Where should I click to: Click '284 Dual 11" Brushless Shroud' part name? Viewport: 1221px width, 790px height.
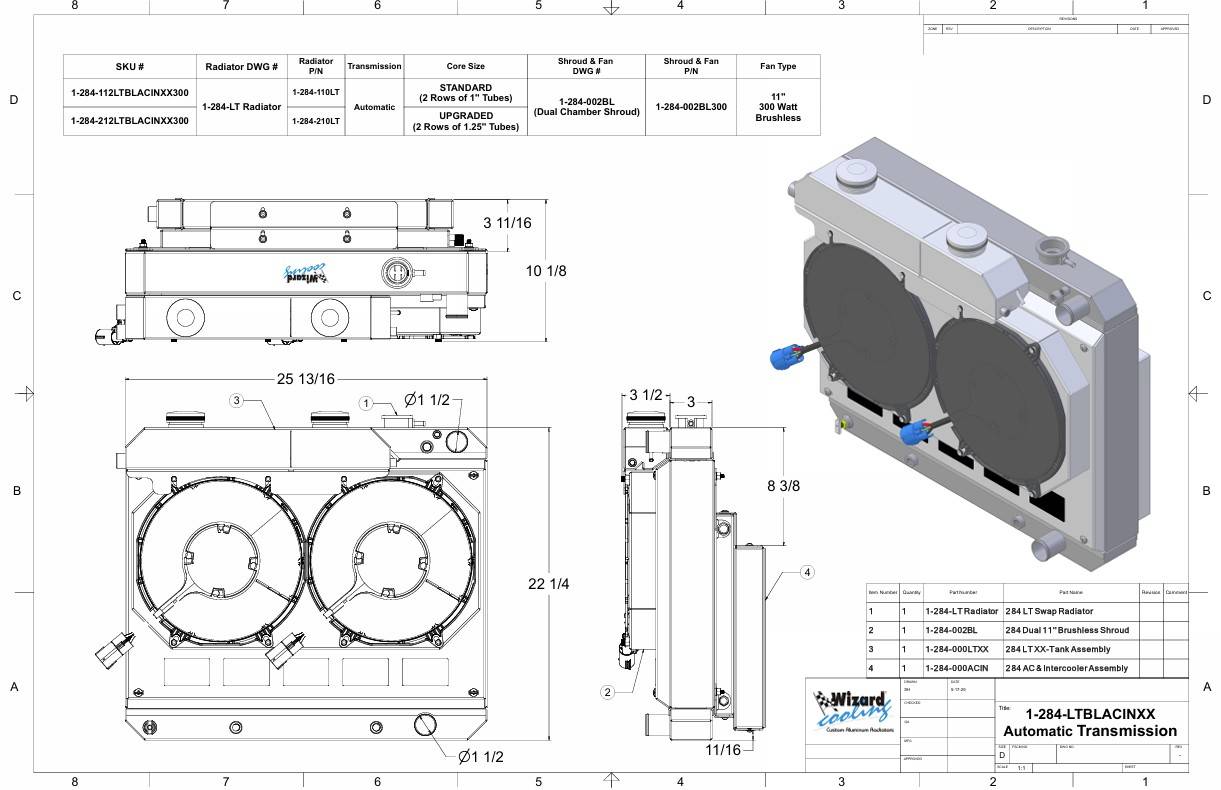point(1067,630)
